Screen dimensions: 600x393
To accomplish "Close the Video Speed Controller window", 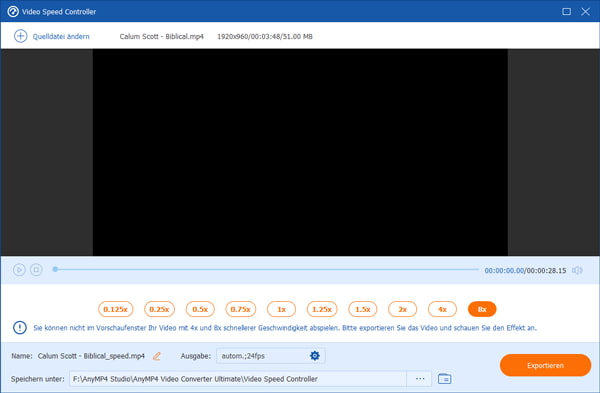I will tap(585, 11).
